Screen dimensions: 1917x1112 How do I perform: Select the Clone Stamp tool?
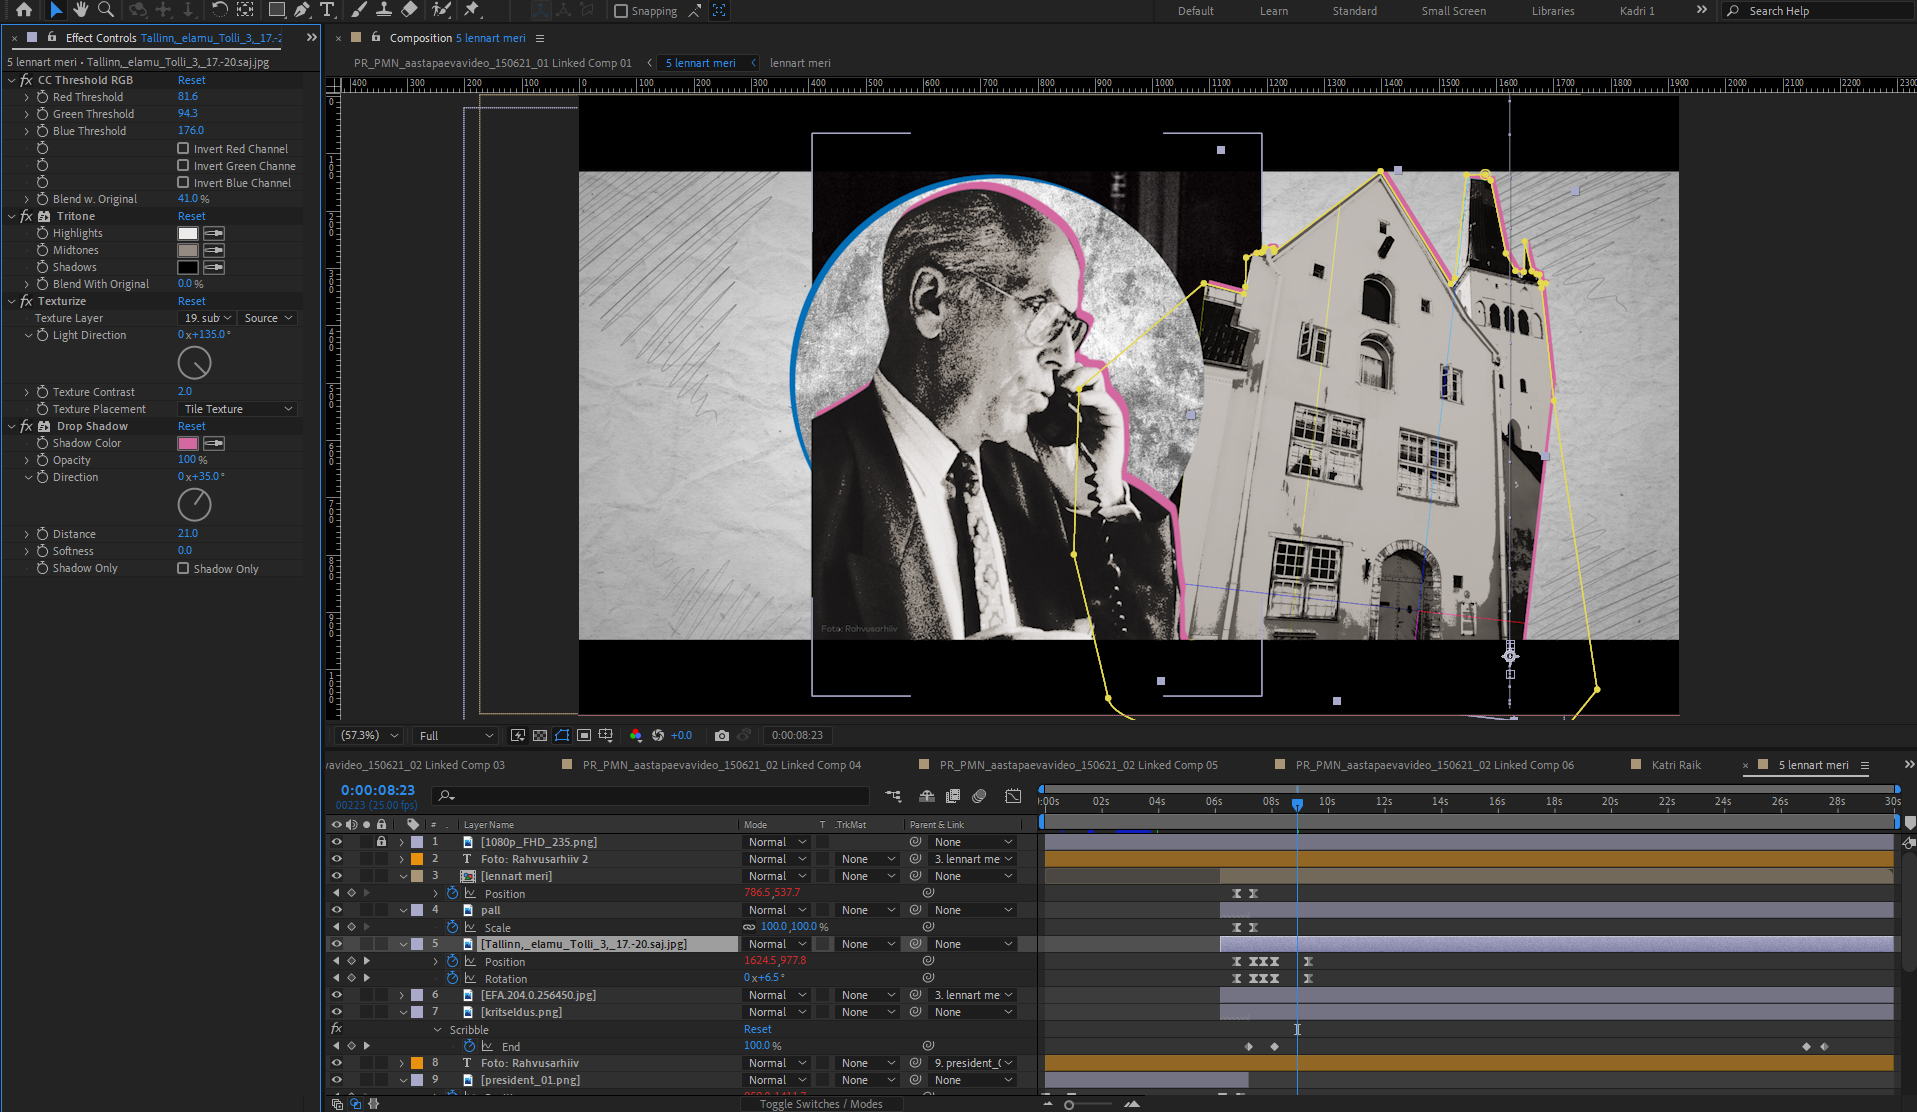[x=383, y=10]
